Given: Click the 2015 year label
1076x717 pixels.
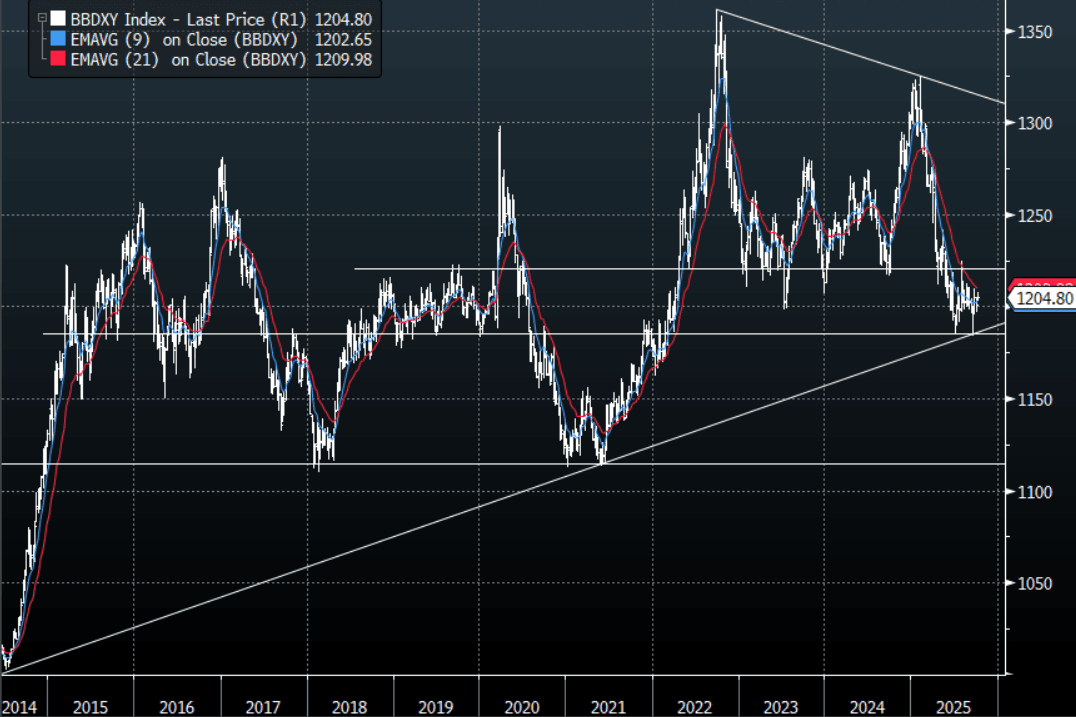Looking at the screenshot, I should (90, 707).
